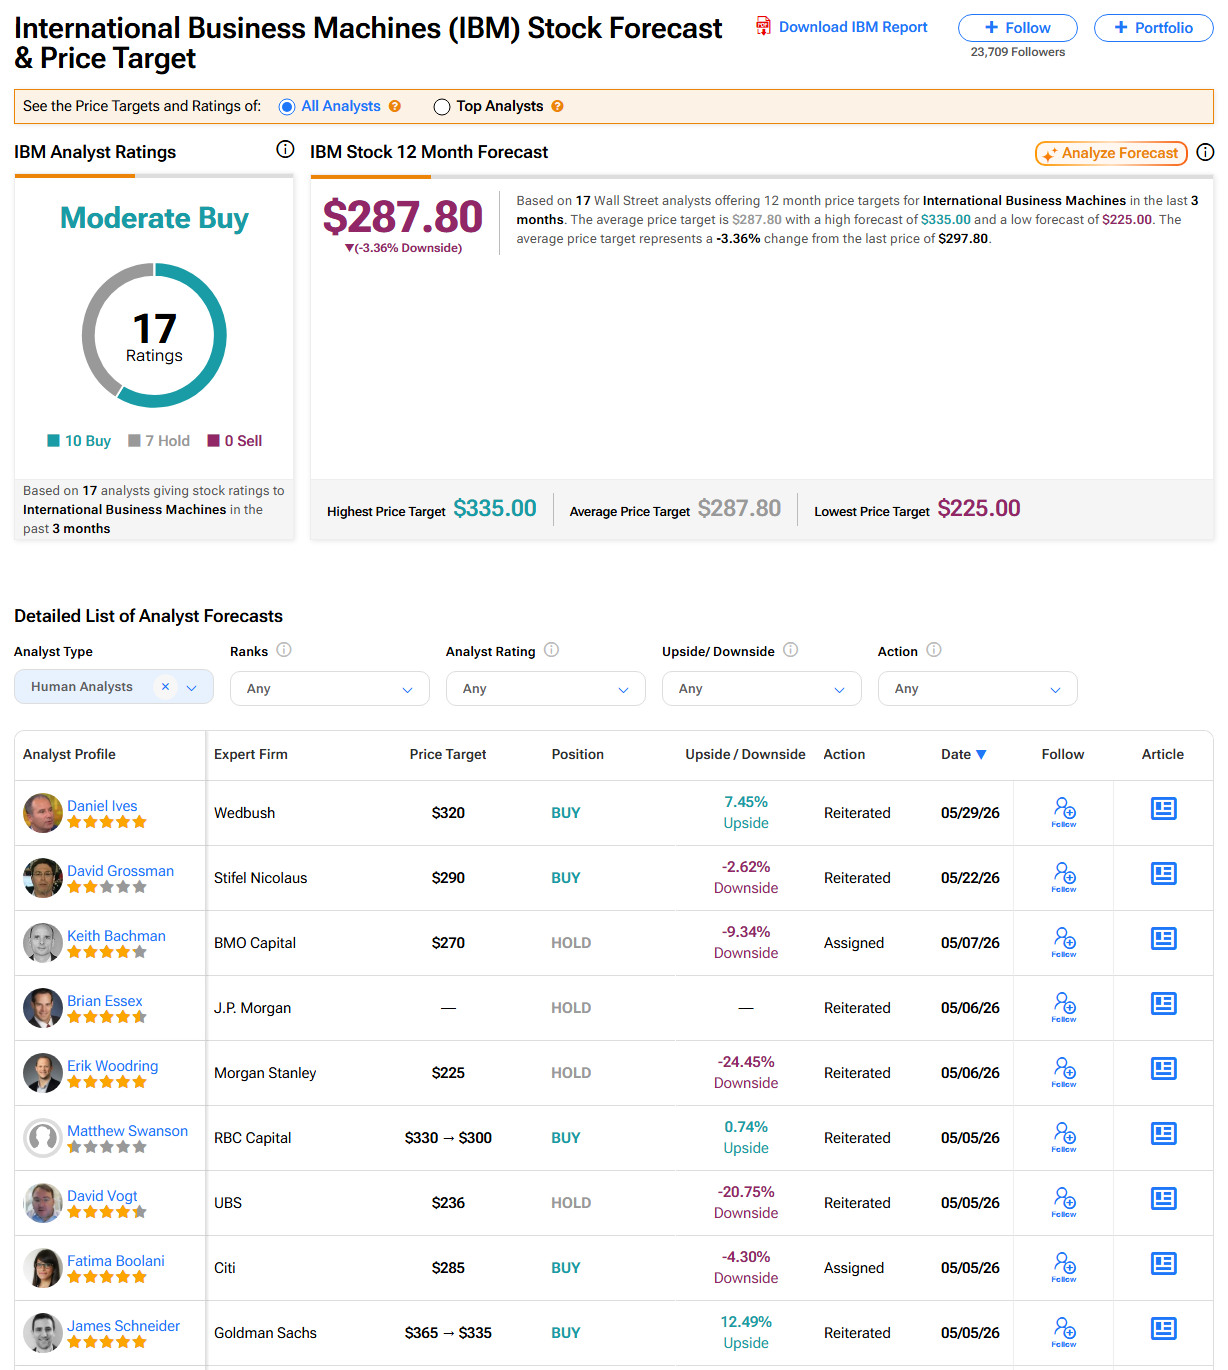Open the Upside/Downside dropdown
This screenshot has height=1370, width=1228.
(762, 689)
